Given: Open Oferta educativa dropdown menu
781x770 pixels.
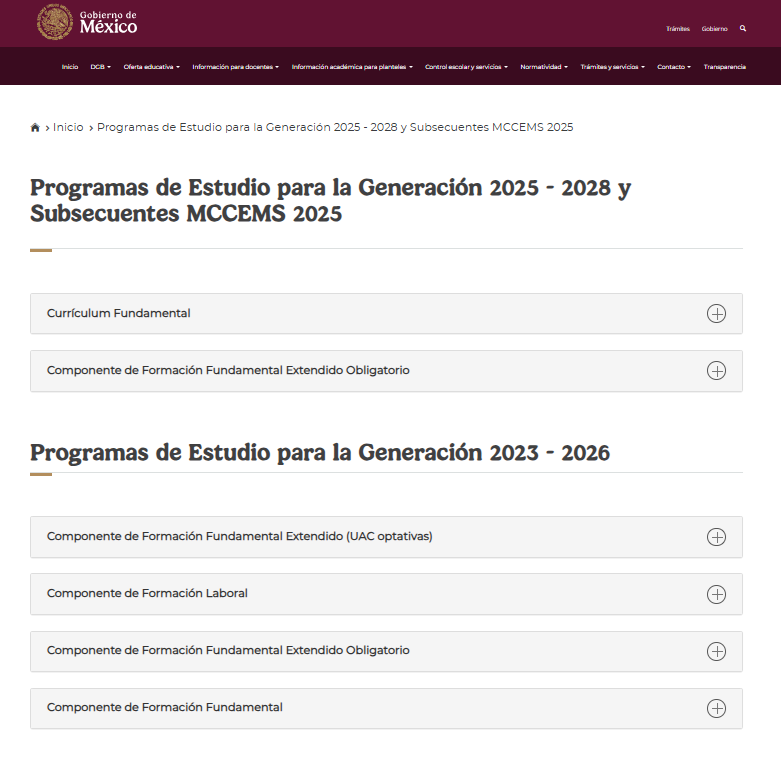Looking at the screenshot, I should click(151, 67).
